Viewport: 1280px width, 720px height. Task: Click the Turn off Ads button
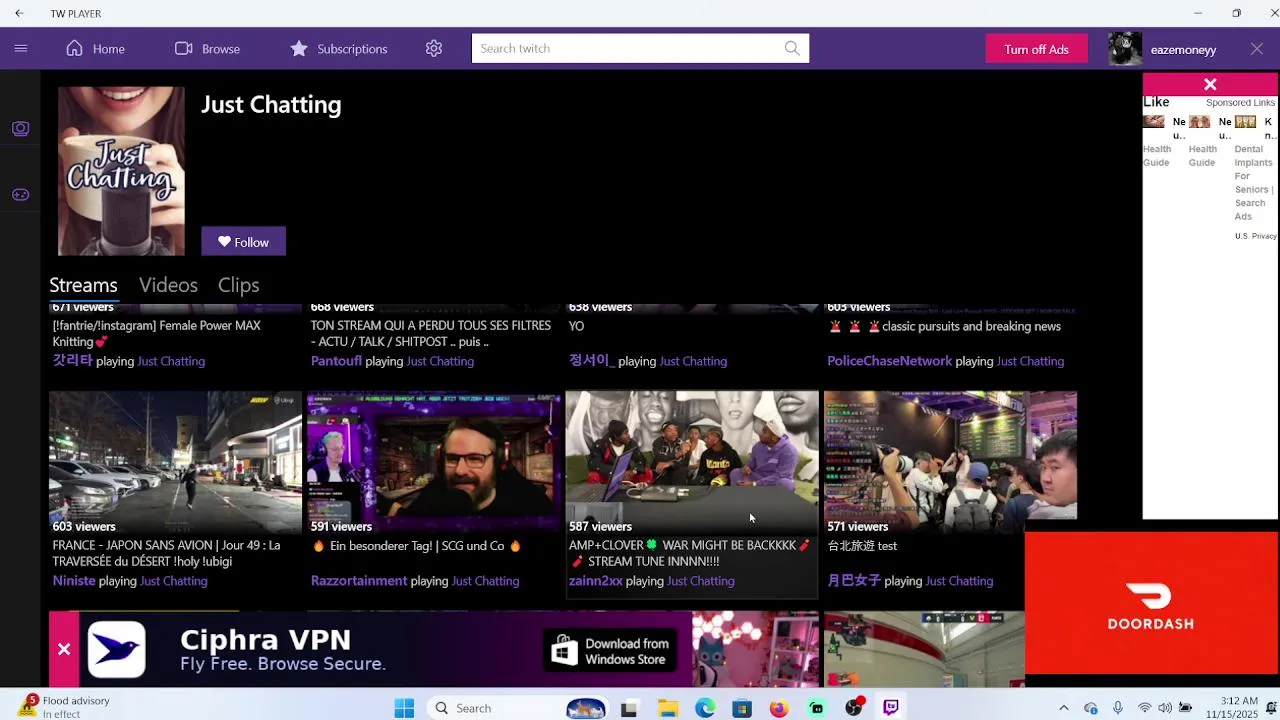(x=1036, y=49)
